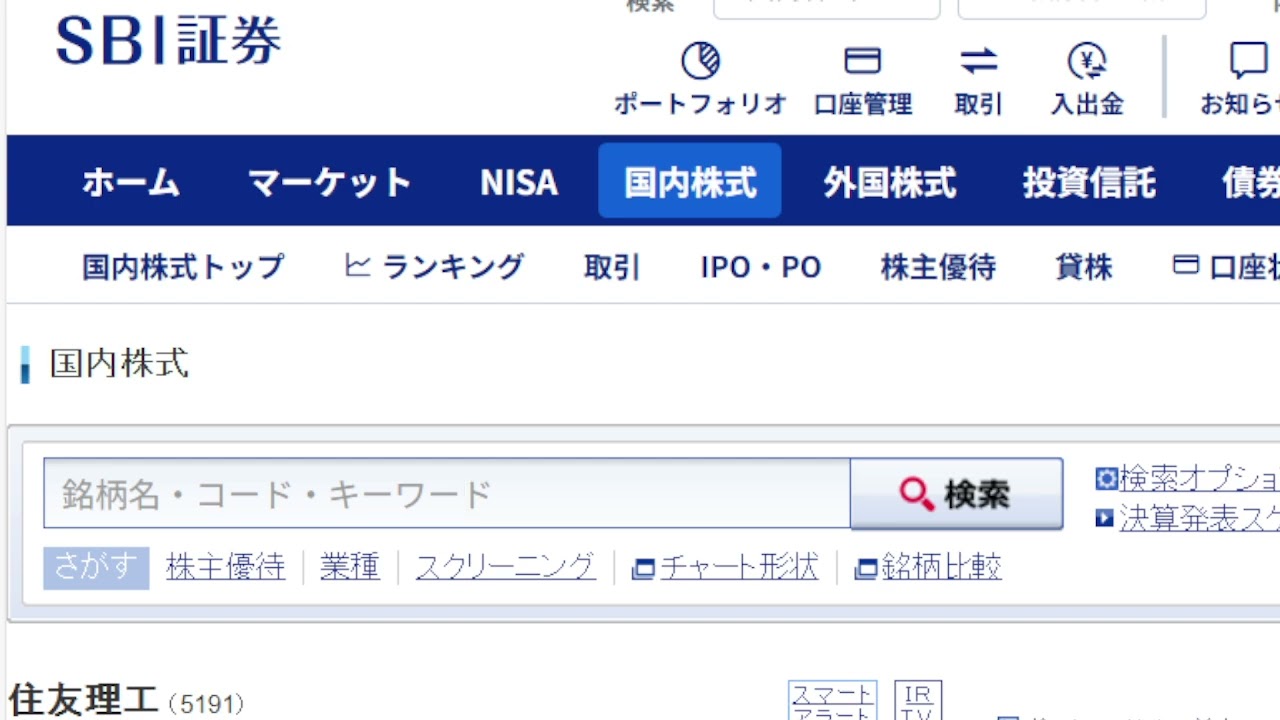Viewport: 1280px width, 720px height.
Task: Open the 決算発表スケジュール link
Action: point(1199,518)
